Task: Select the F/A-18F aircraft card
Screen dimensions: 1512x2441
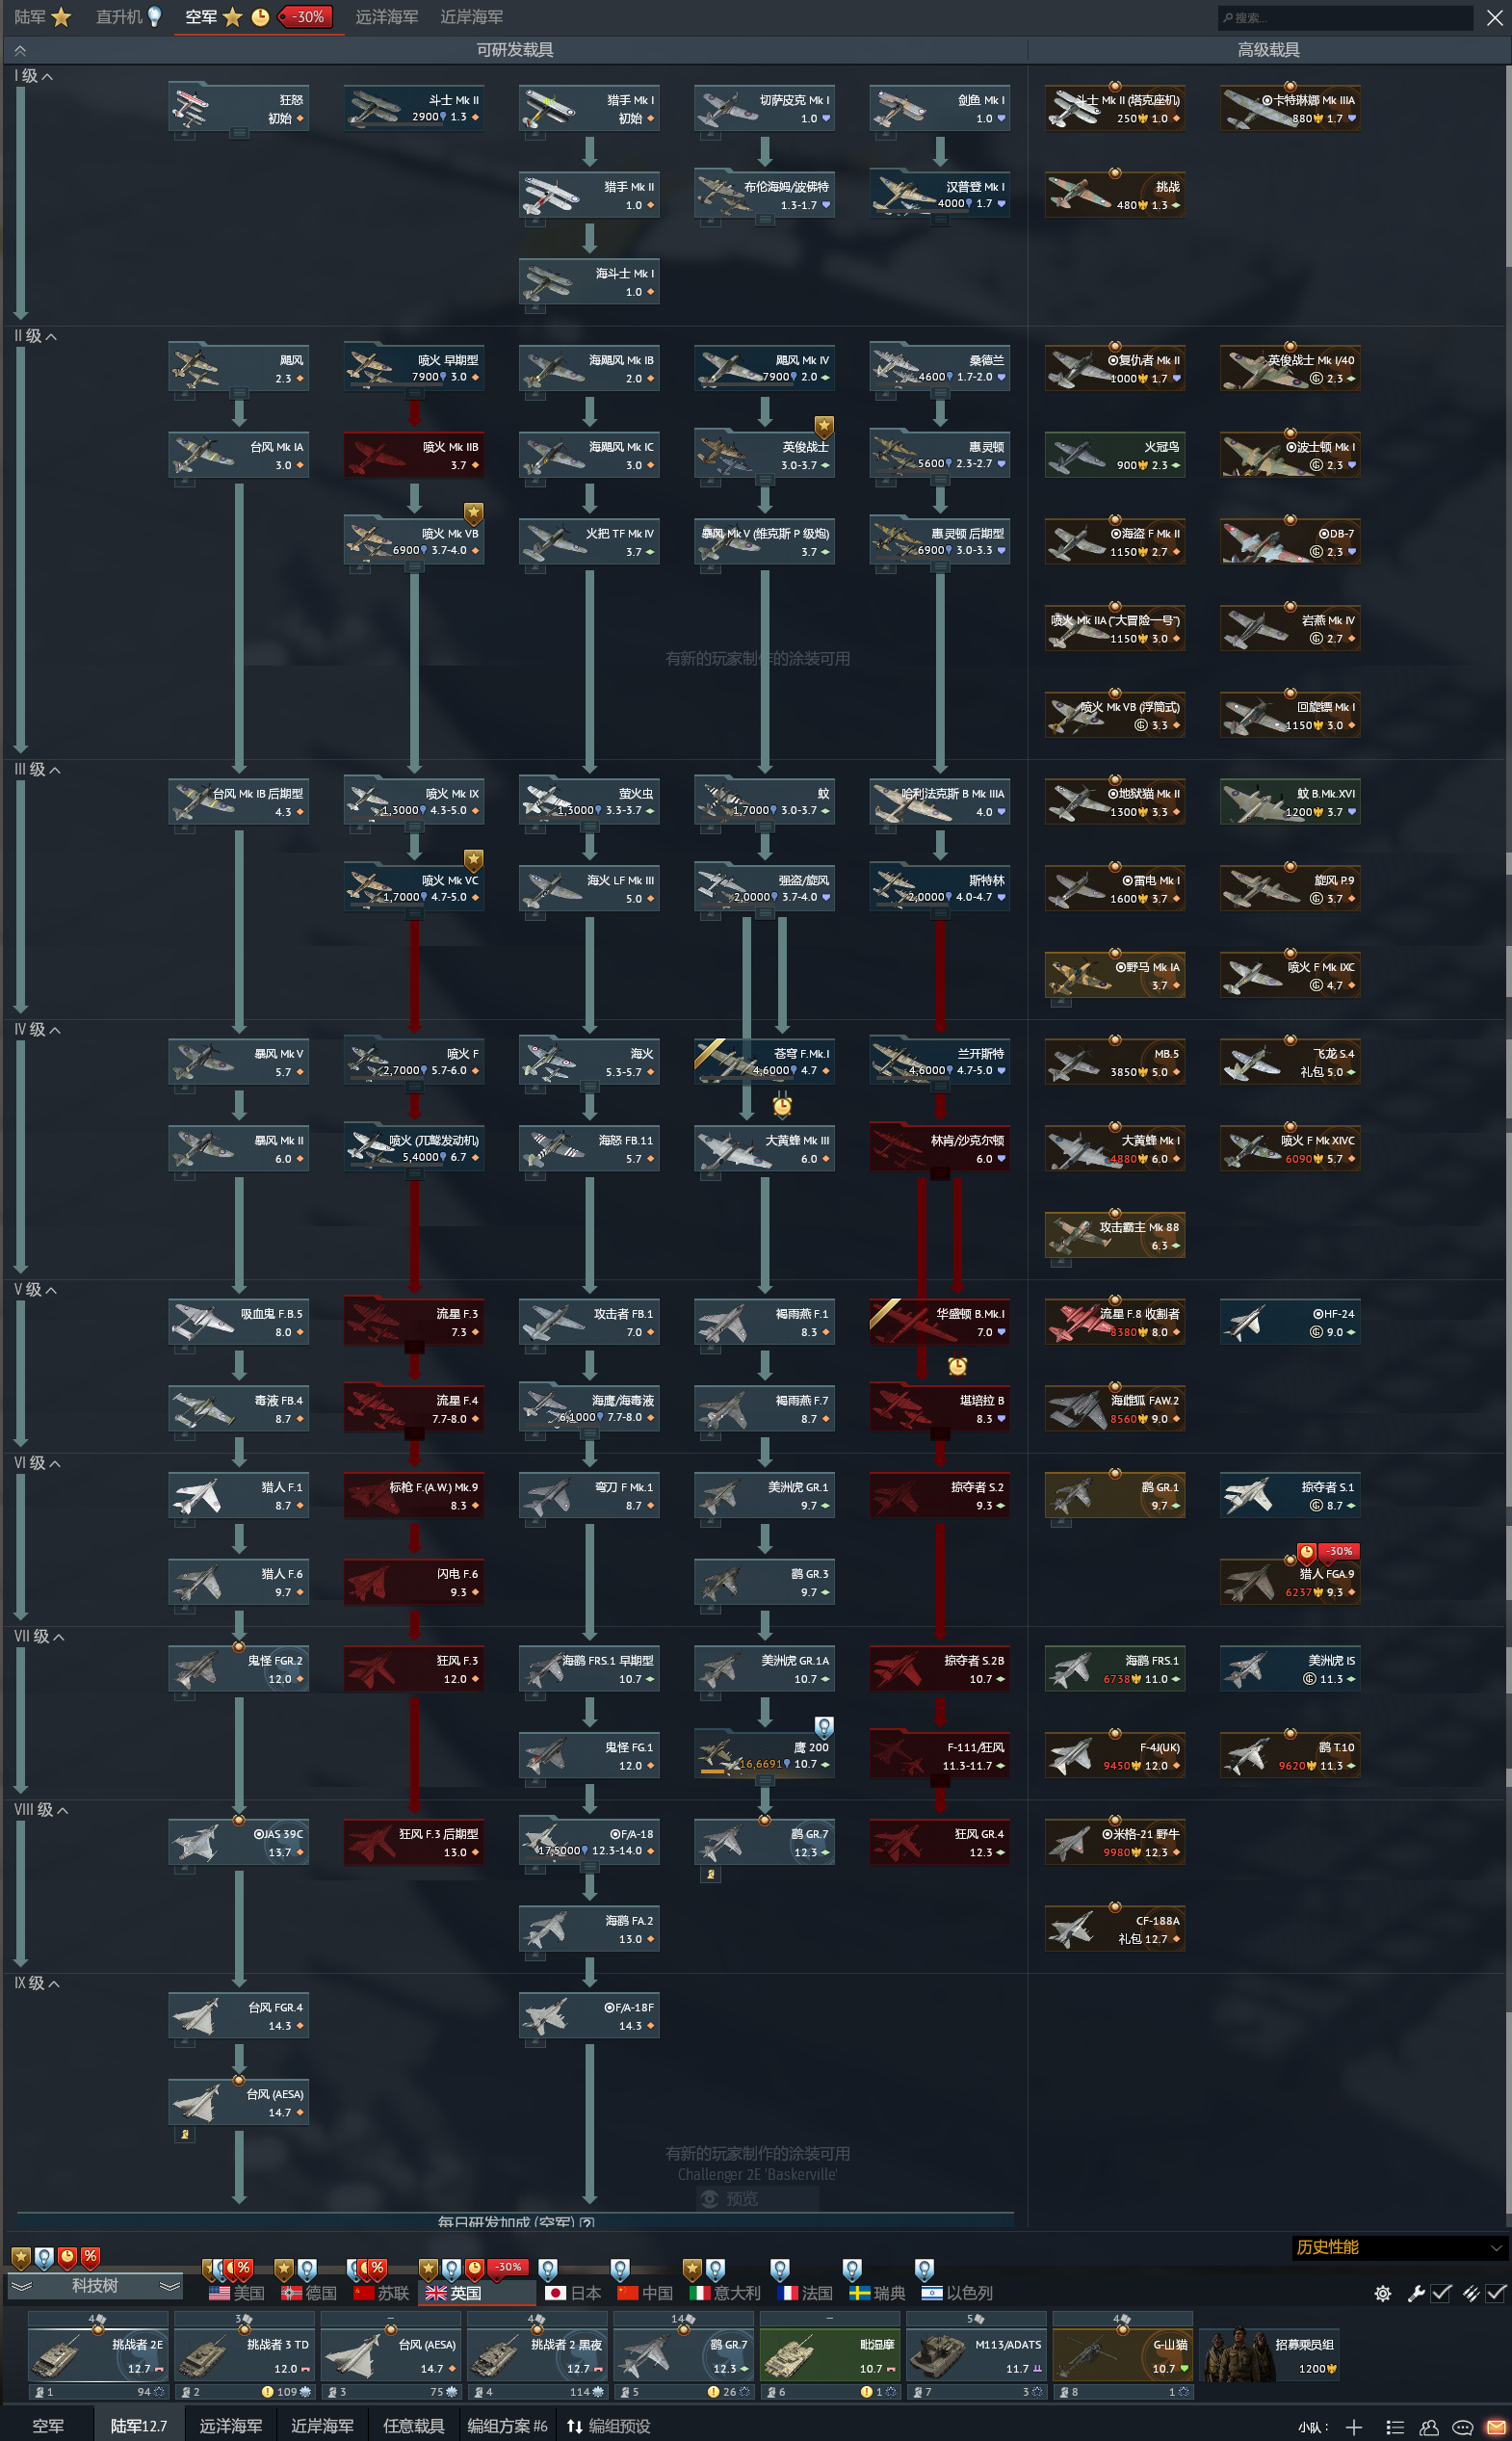Action: tap(589, 2016)
